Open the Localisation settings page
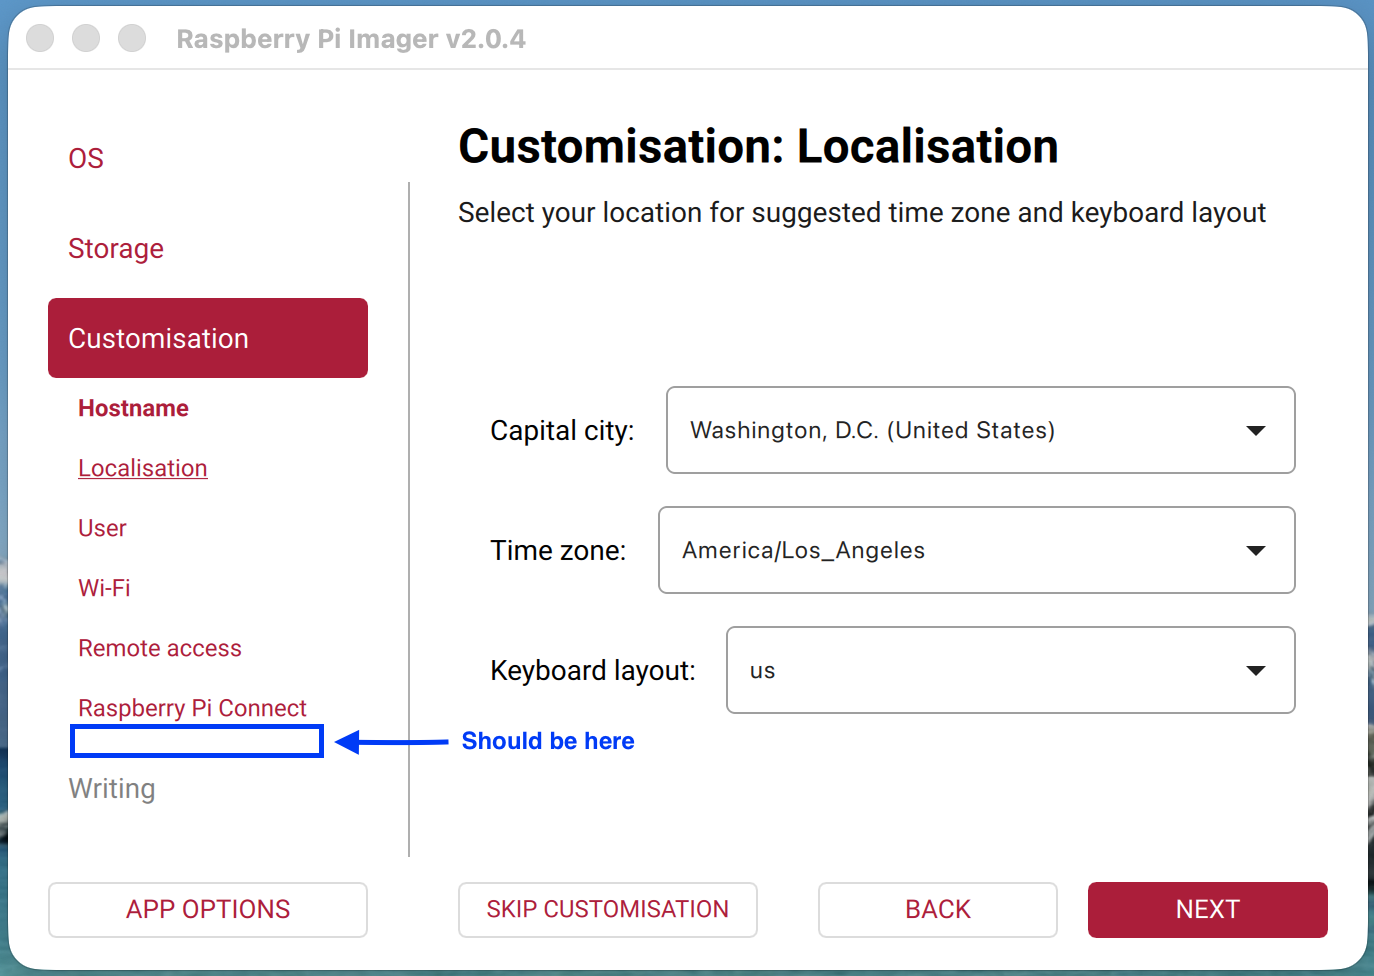The height and width of the screenshot is (976, 1374). 142,467
